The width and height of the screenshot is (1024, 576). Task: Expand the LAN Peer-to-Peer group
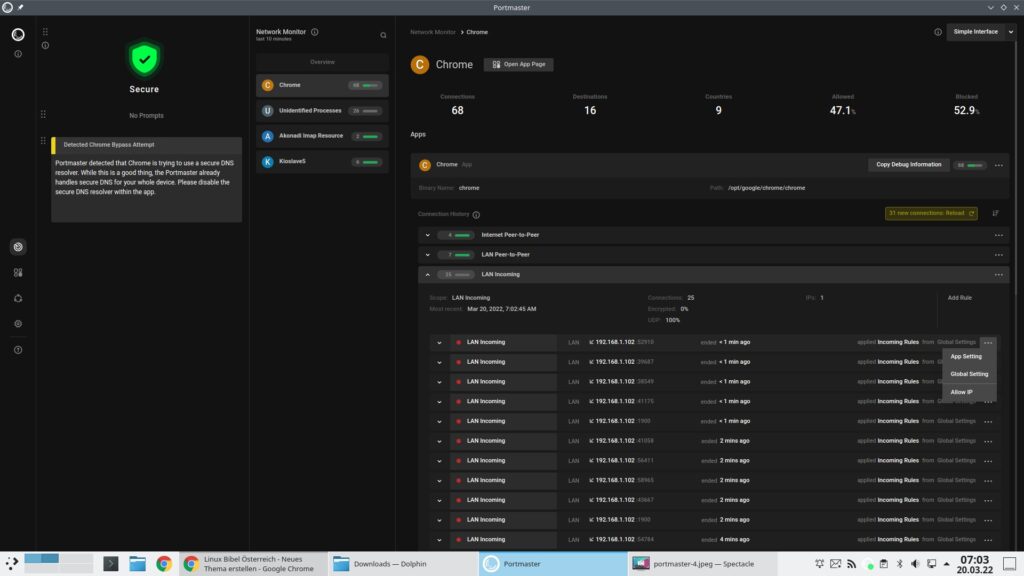pyautogui.click(x=428, y=255)
